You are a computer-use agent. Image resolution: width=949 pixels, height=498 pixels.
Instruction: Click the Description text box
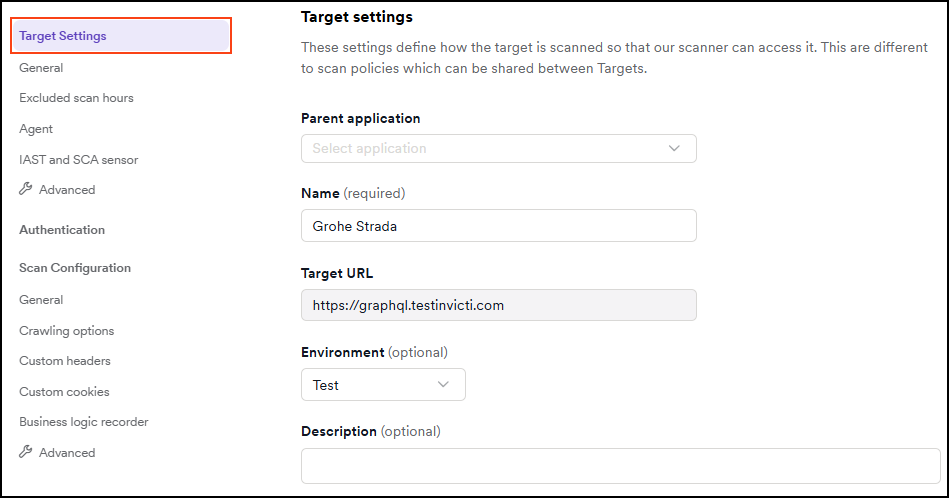point(620,466)
